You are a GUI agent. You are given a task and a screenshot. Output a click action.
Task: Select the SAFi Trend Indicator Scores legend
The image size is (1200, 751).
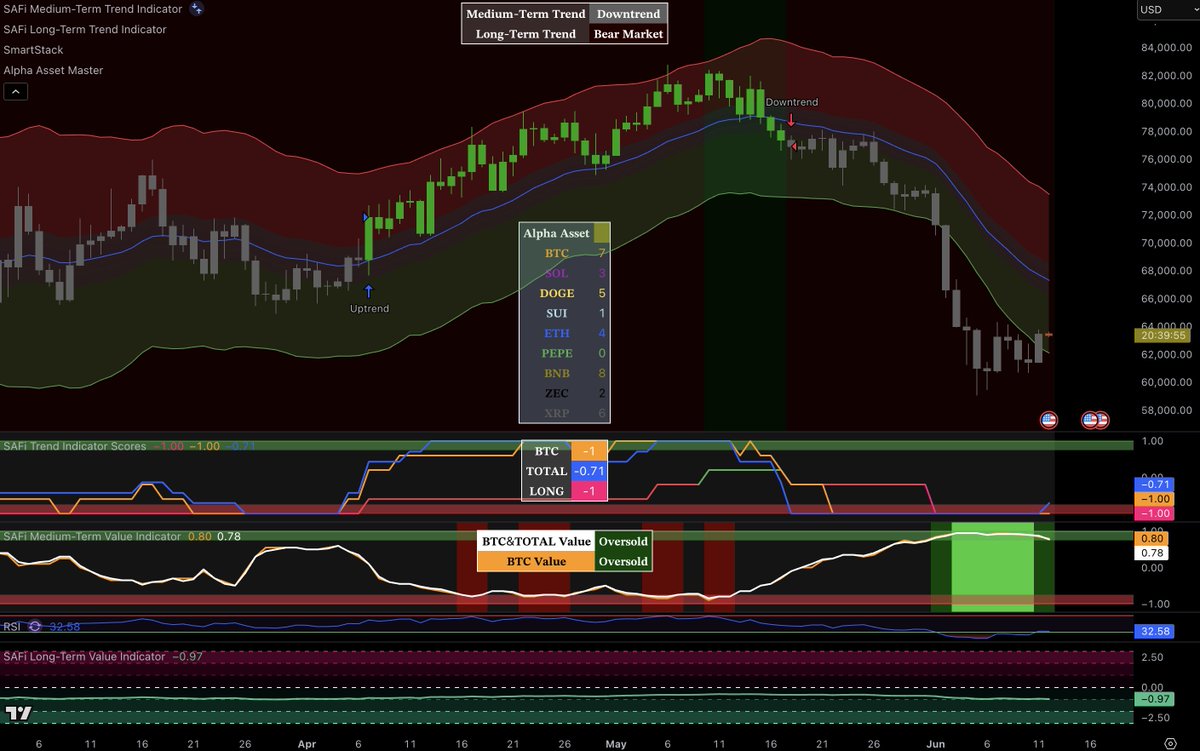pos(74,446)
